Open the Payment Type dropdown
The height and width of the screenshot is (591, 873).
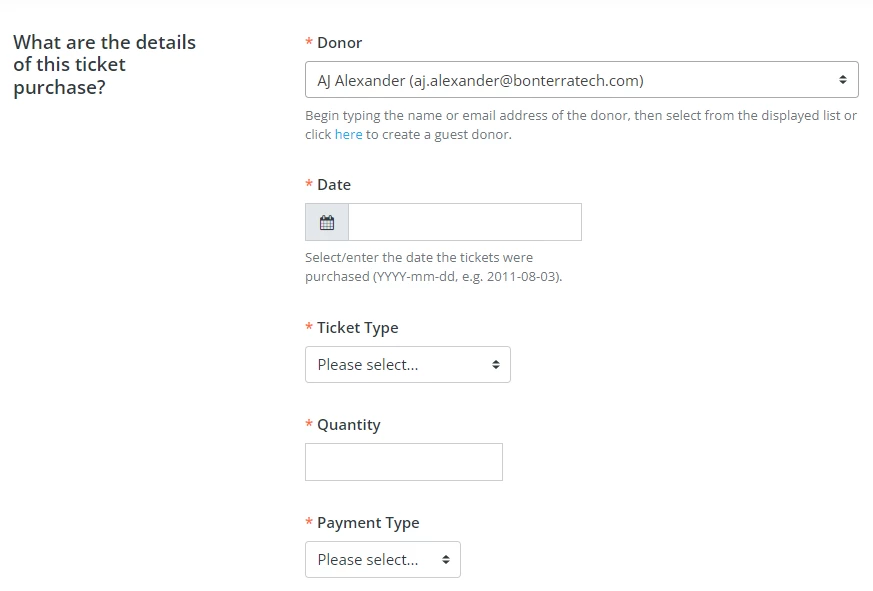coord(383,559)
